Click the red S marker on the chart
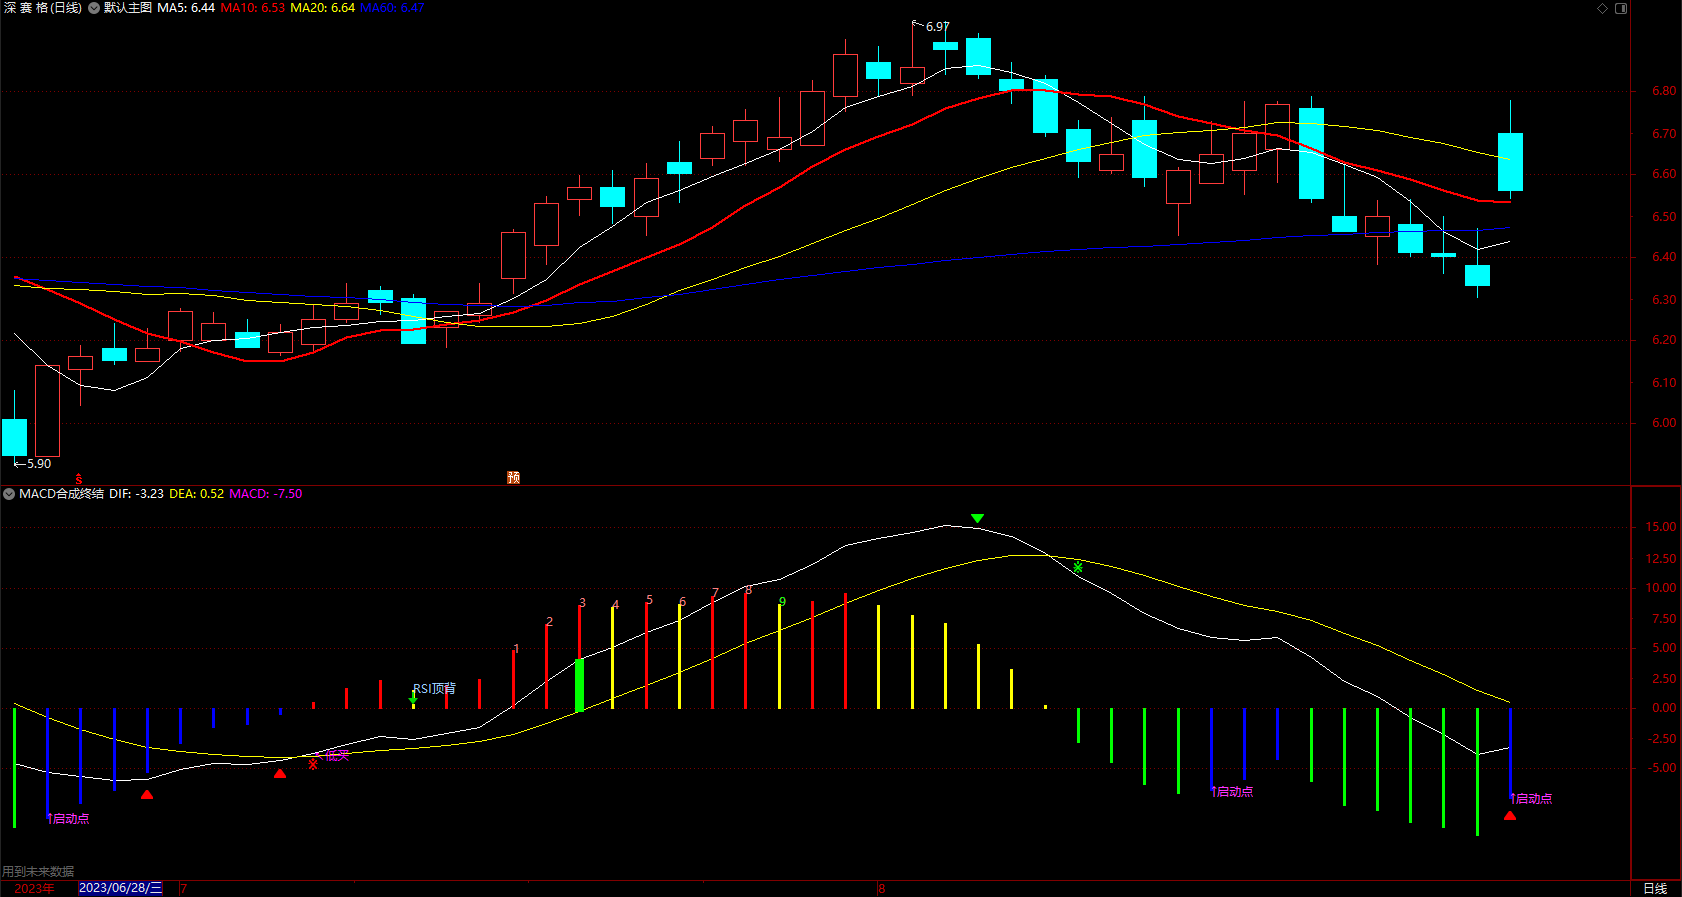The width and height of the screenshot is (1682, 897). click(79, 479)
